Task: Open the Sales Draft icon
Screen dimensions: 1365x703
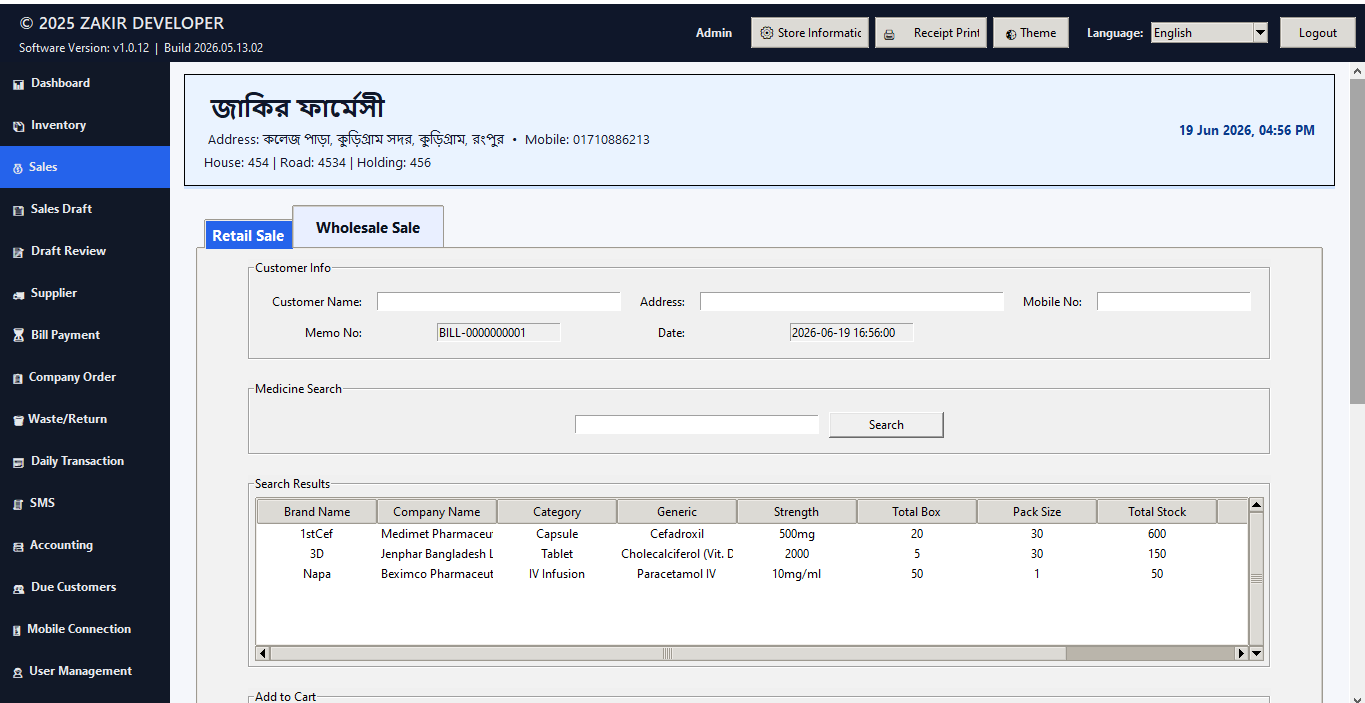Action: [x=18, y=210]
